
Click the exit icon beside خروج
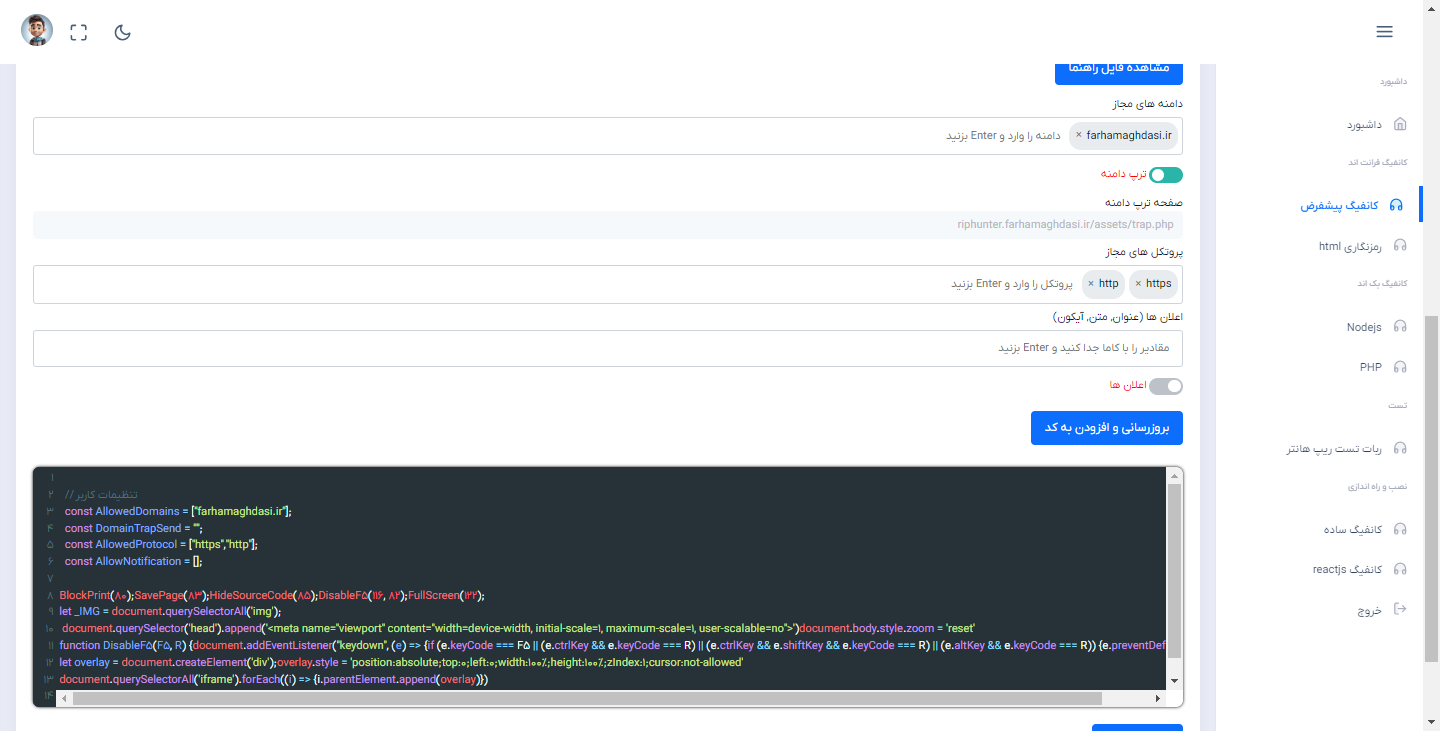1399,609
